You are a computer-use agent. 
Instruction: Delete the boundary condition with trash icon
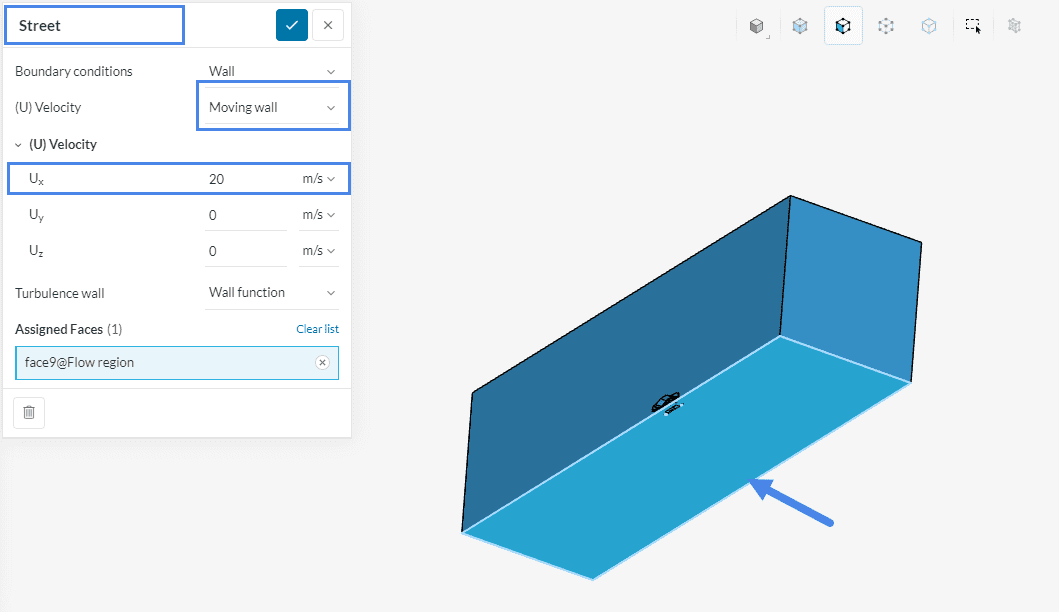tap(29, 412)
